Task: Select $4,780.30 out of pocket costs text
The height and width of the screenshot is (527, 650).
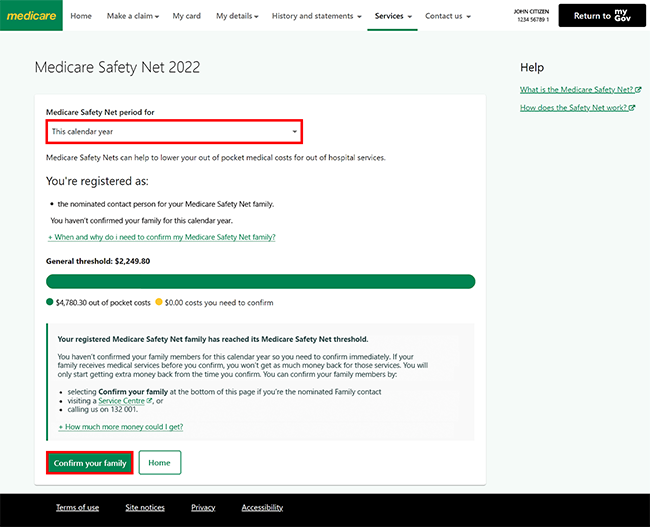Action: (103, 303)
